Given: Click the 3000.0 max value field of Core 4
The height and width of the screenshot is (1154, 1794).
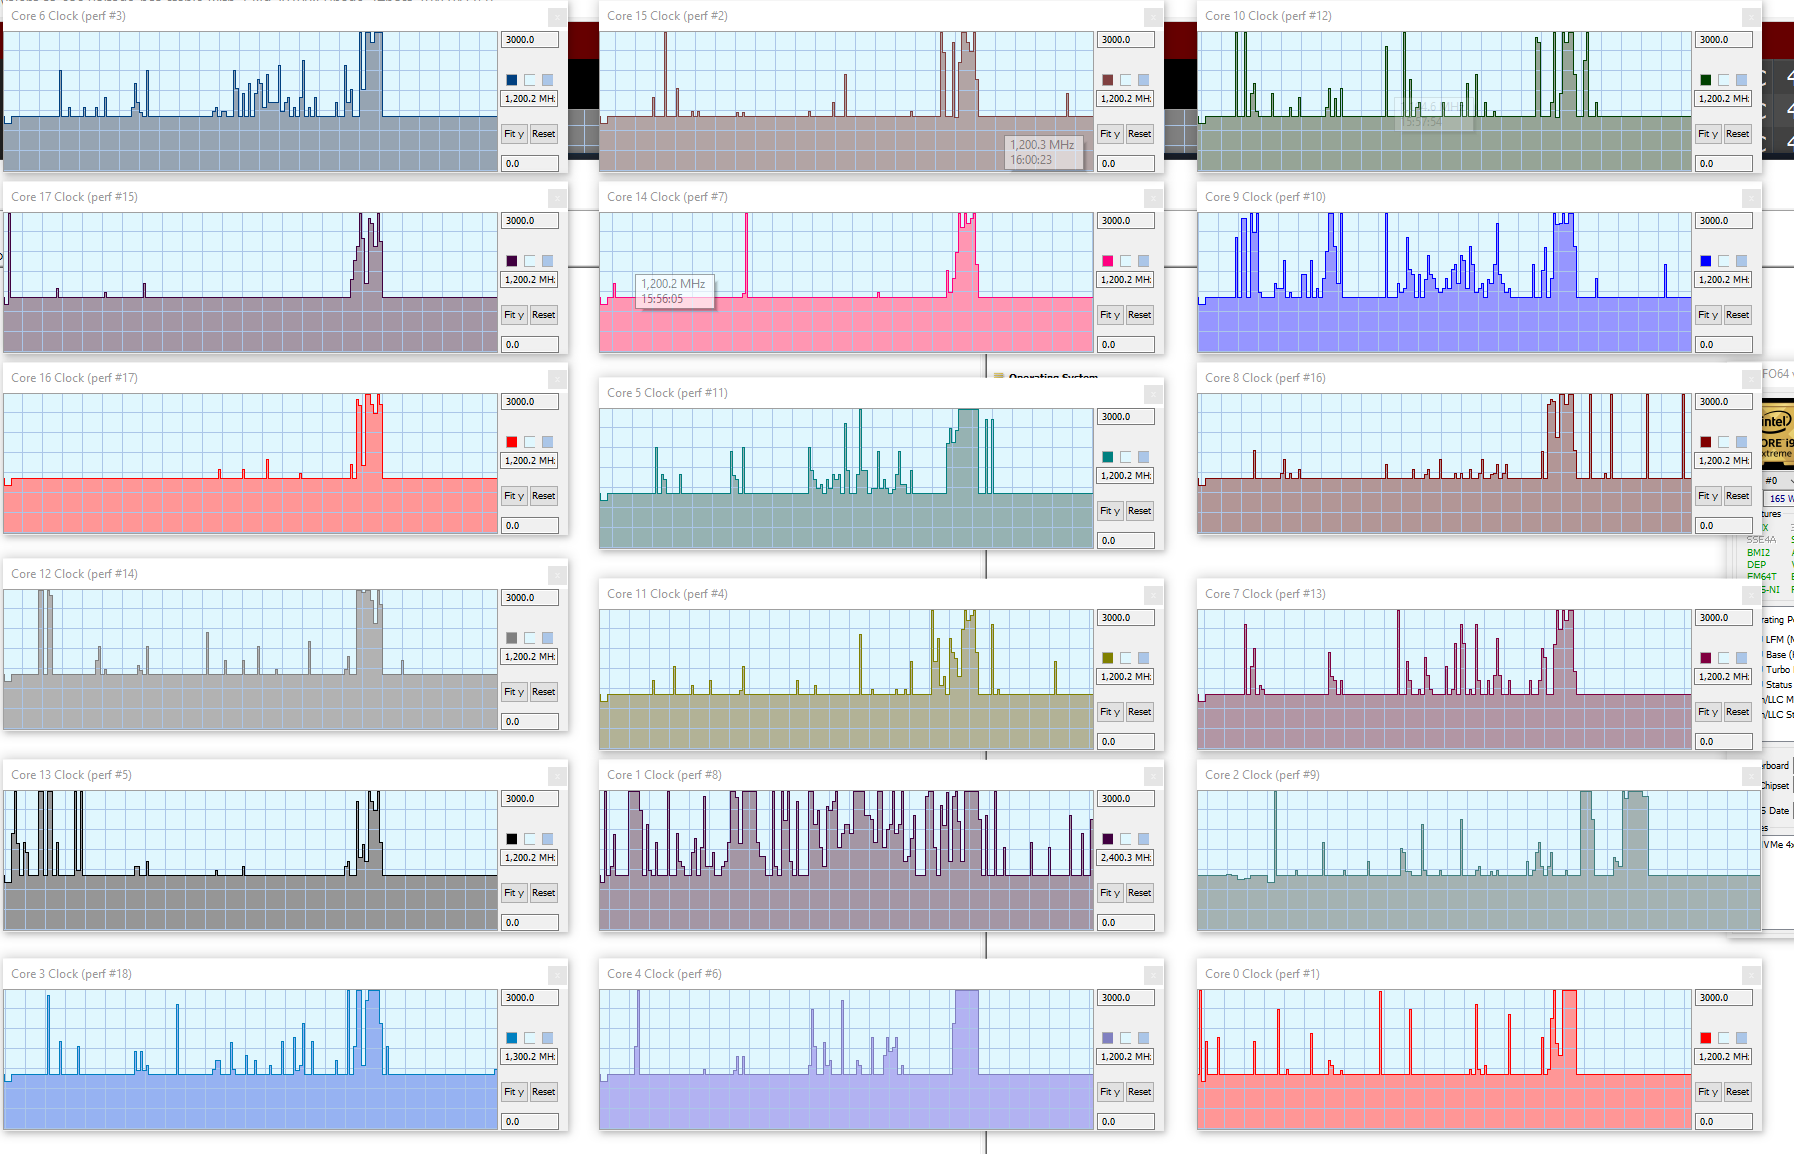Looking at the screenshot, I should [1125, 998].
